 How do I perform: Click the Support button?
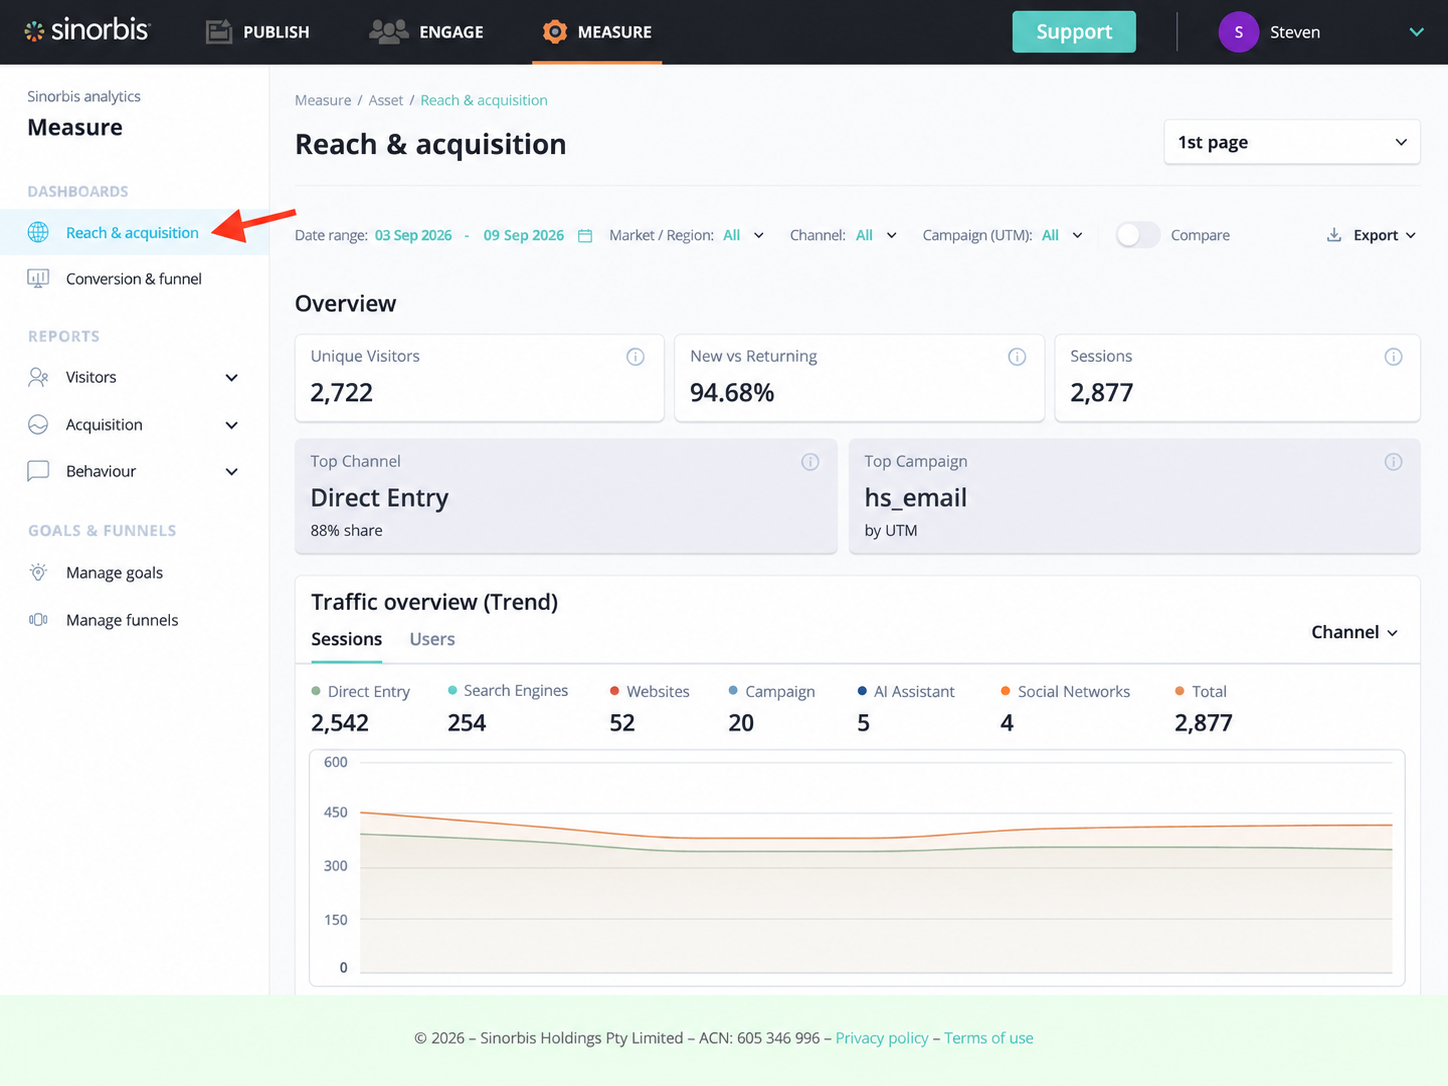coord(1074,32)
